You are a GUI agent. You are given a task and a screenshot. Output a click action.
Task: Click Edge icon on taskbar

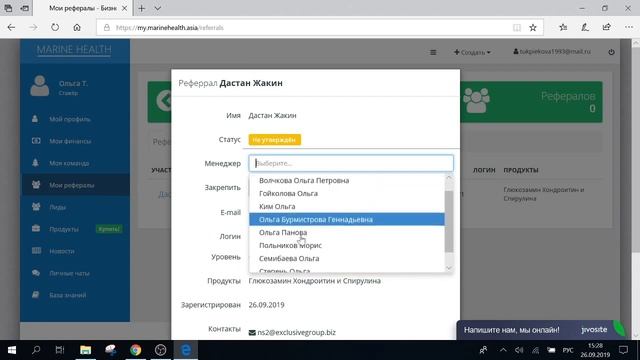click(186, 350)
